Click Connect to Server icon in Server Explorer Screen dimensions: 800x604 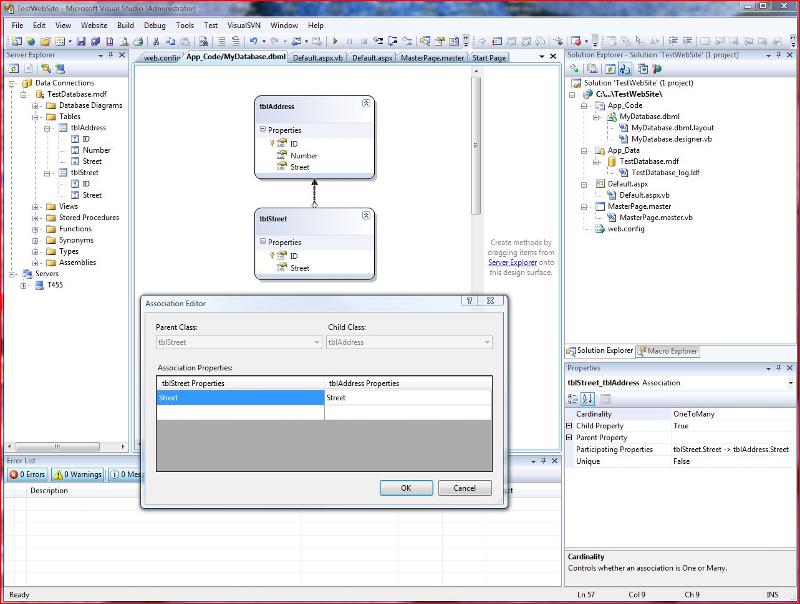point(60,68)
